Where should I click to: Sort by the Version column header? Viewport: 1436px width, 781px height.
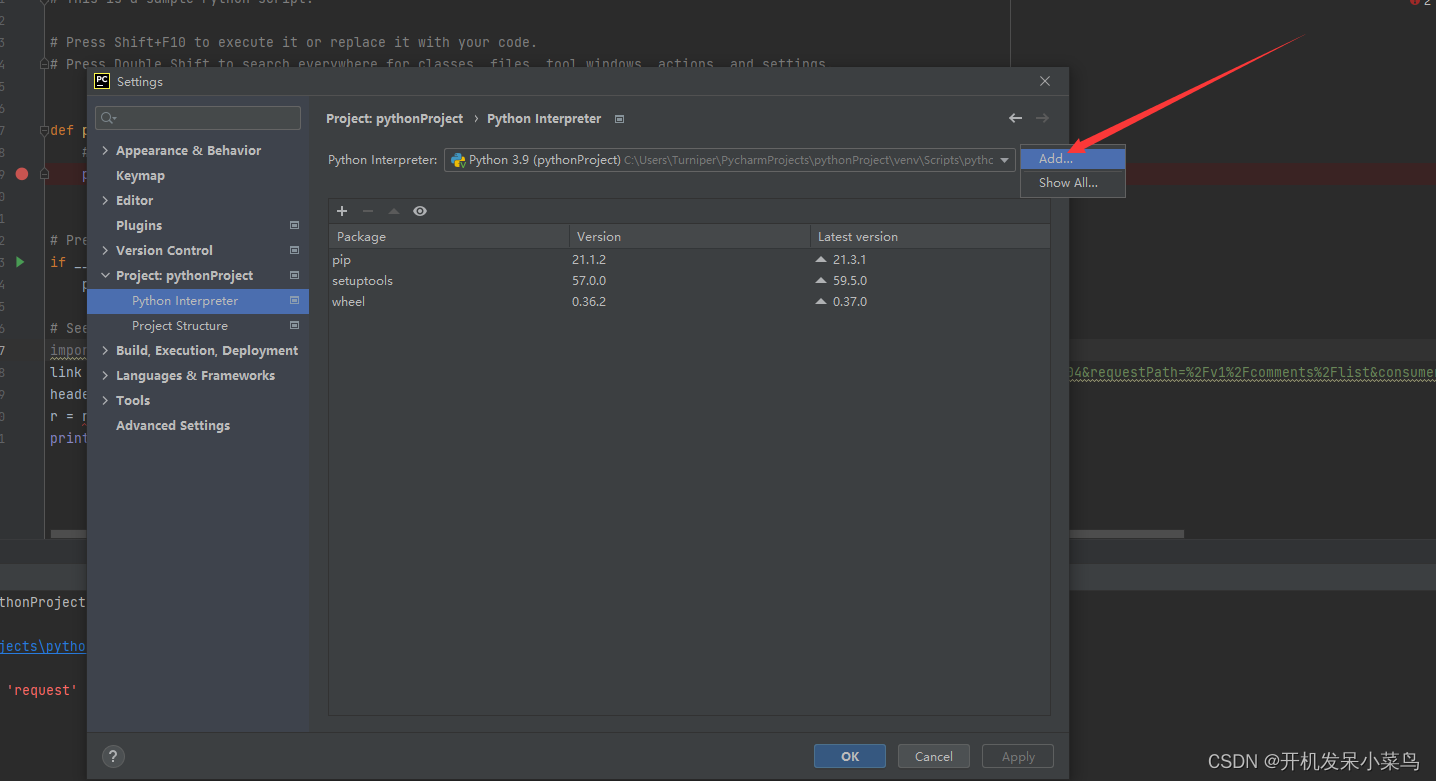pos(690,237)
